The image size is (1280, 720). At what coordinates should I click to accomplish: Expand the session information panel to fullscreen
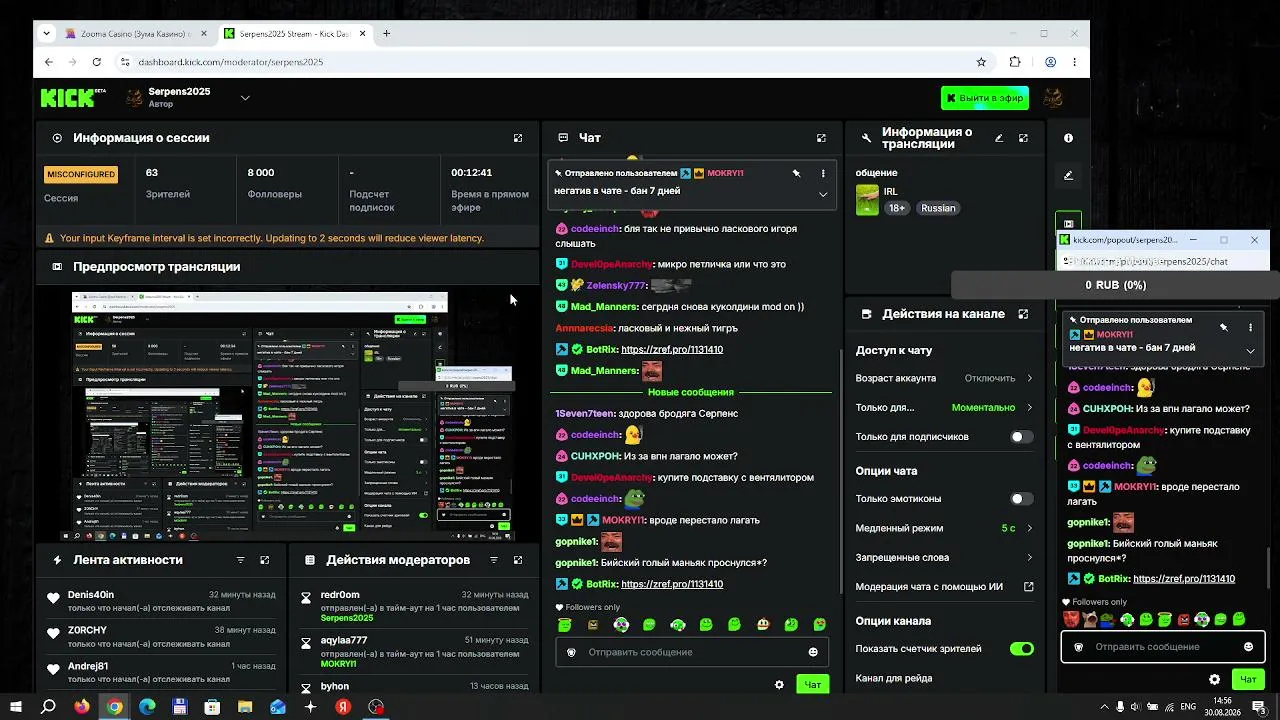click(x=518, y=138)
